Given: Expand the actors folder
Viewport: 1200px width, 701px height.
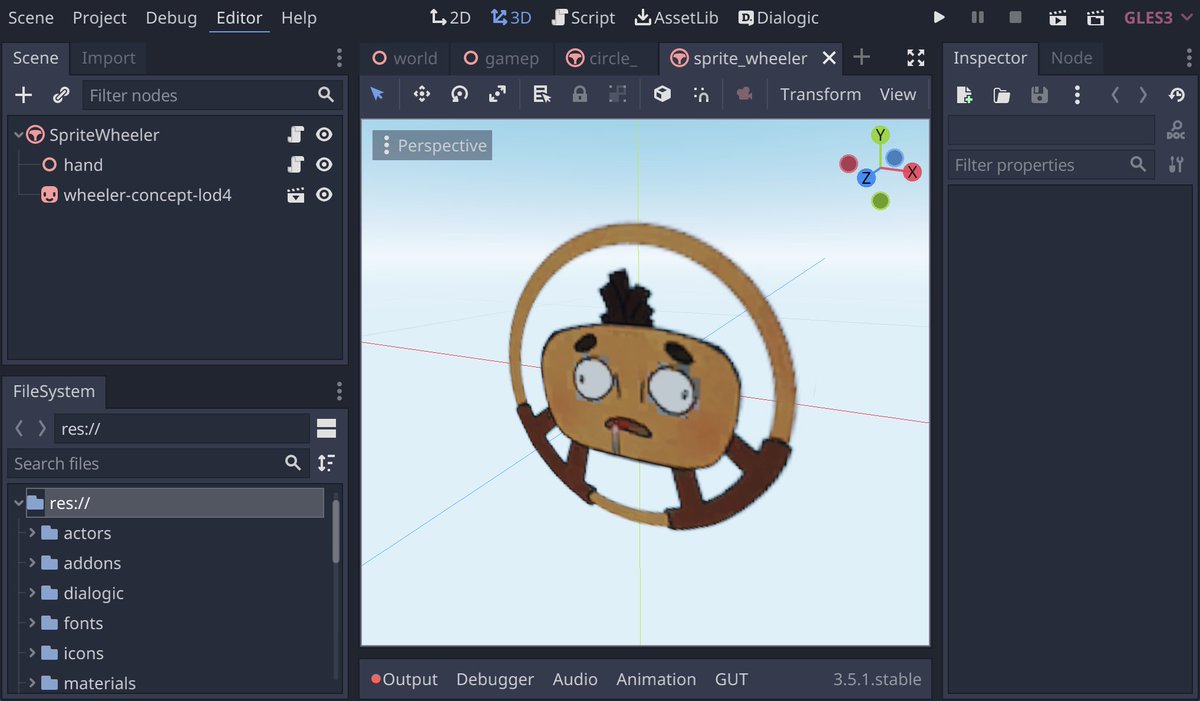Looking at the screenshot, I should [x=33, y=533].
